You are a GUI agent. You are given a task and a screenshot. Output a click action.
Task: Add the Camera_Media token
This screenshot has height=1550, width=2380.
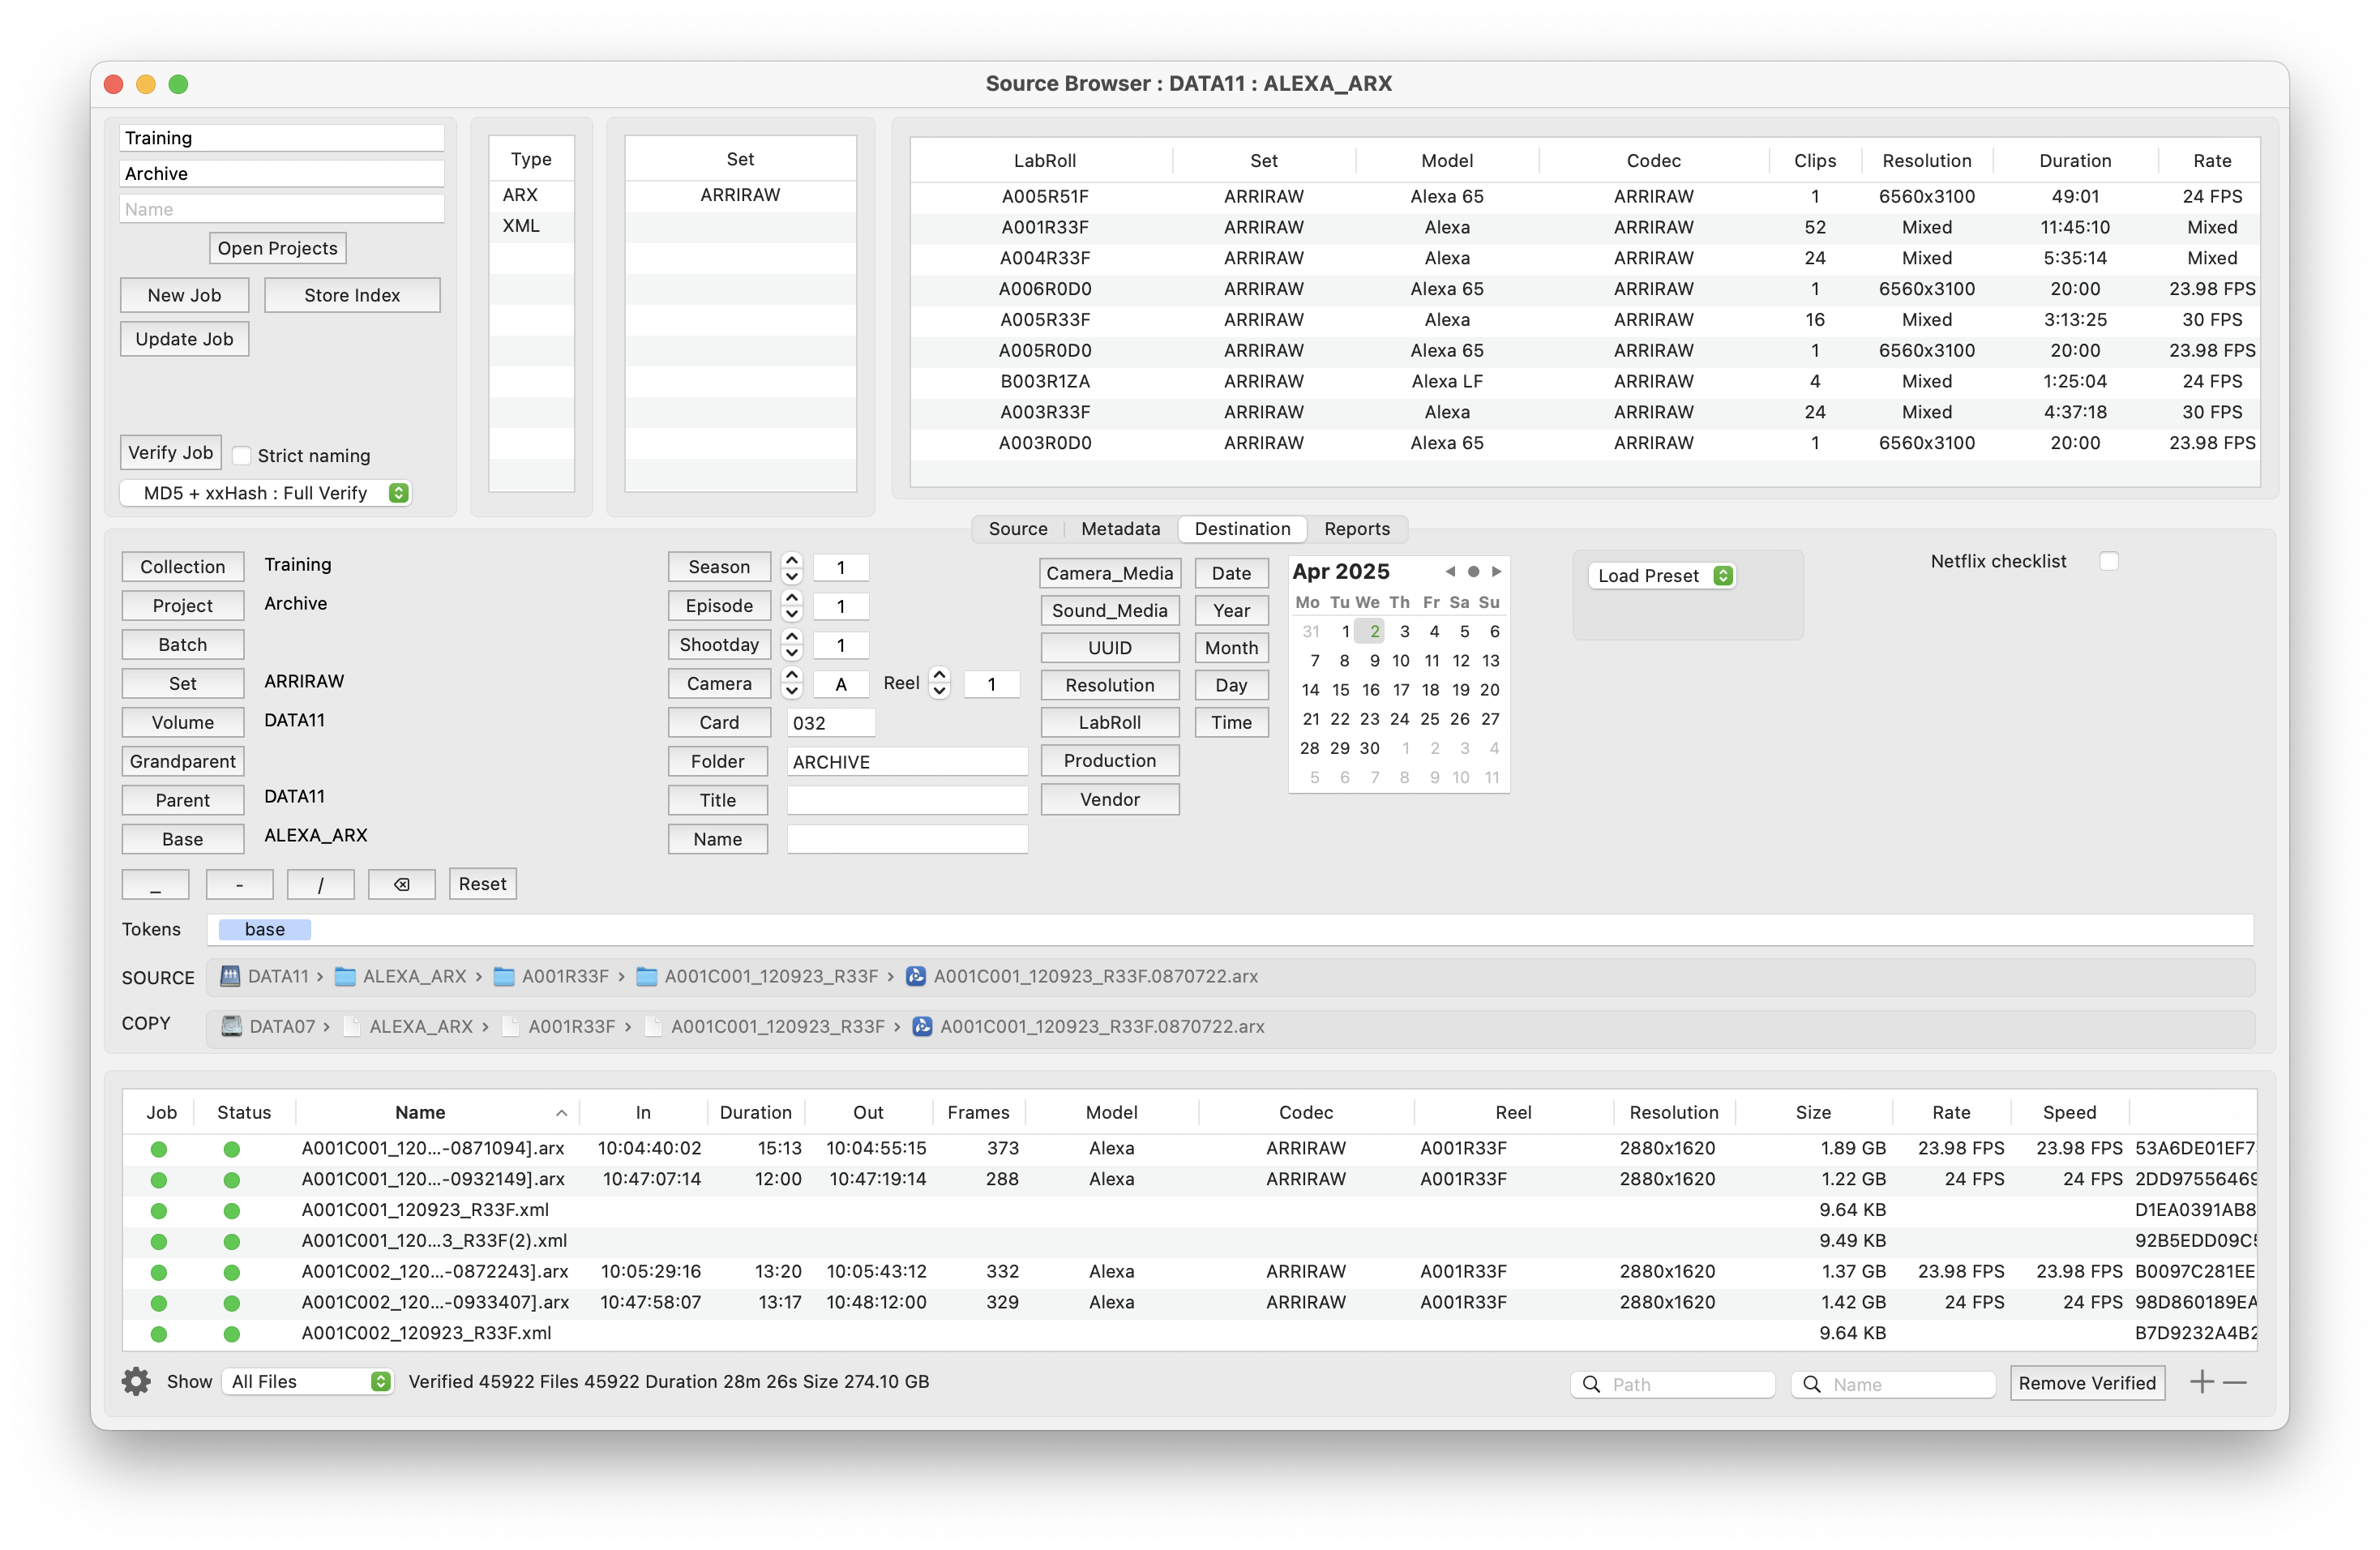(x=1109, y=573)
